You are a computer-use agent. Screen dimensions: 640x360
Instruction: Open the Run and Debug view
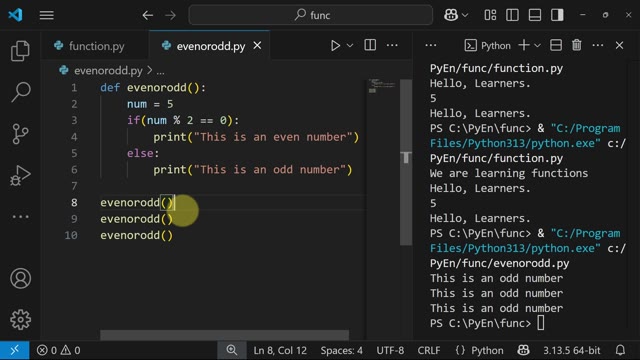coord(20,176)
